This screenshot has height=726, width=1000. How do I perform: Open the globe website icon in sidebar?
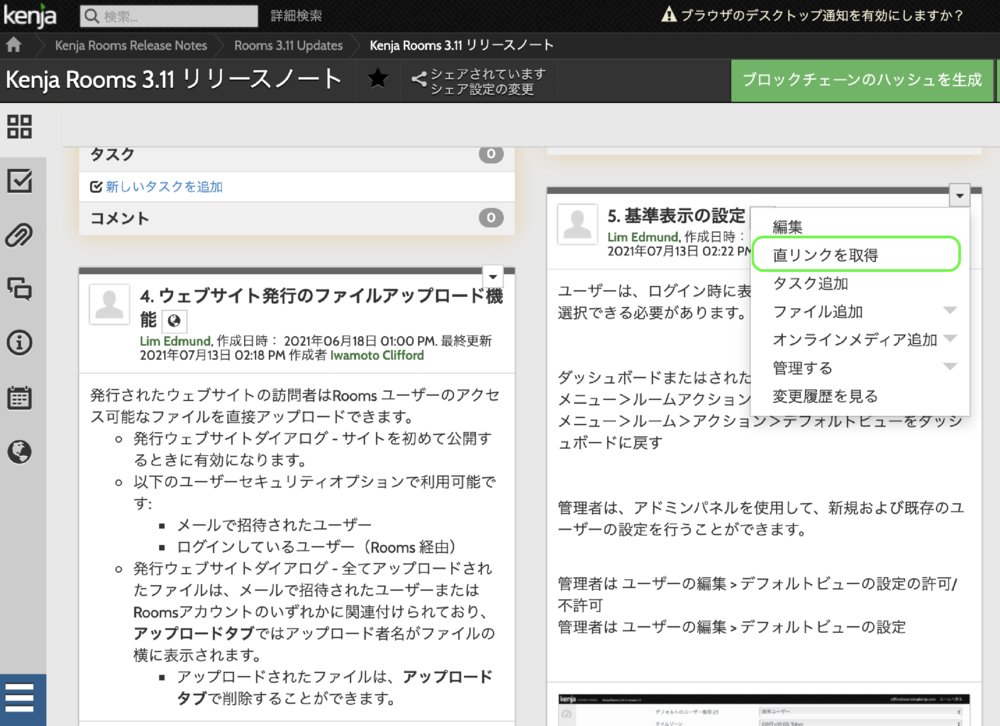tap(19, 451)
